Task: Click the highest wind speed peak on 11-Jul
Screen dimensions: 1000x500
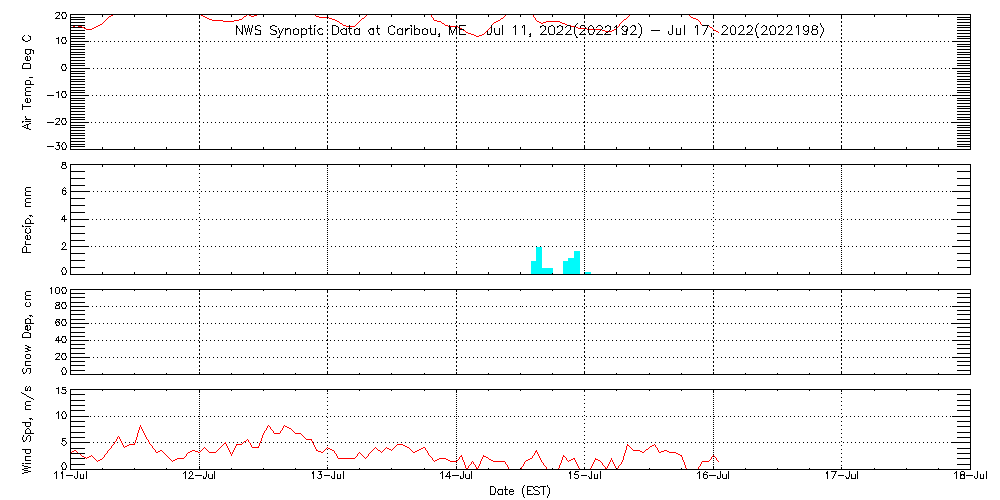Action: tap(140, 426)
